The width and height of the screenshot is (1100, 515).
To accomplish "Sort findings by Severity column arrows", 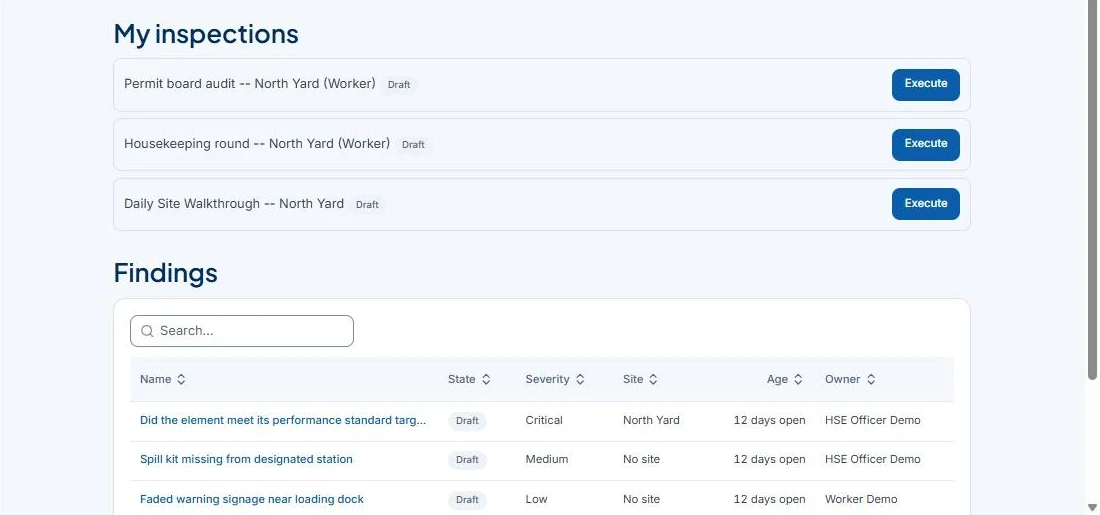I will (579, 379).
